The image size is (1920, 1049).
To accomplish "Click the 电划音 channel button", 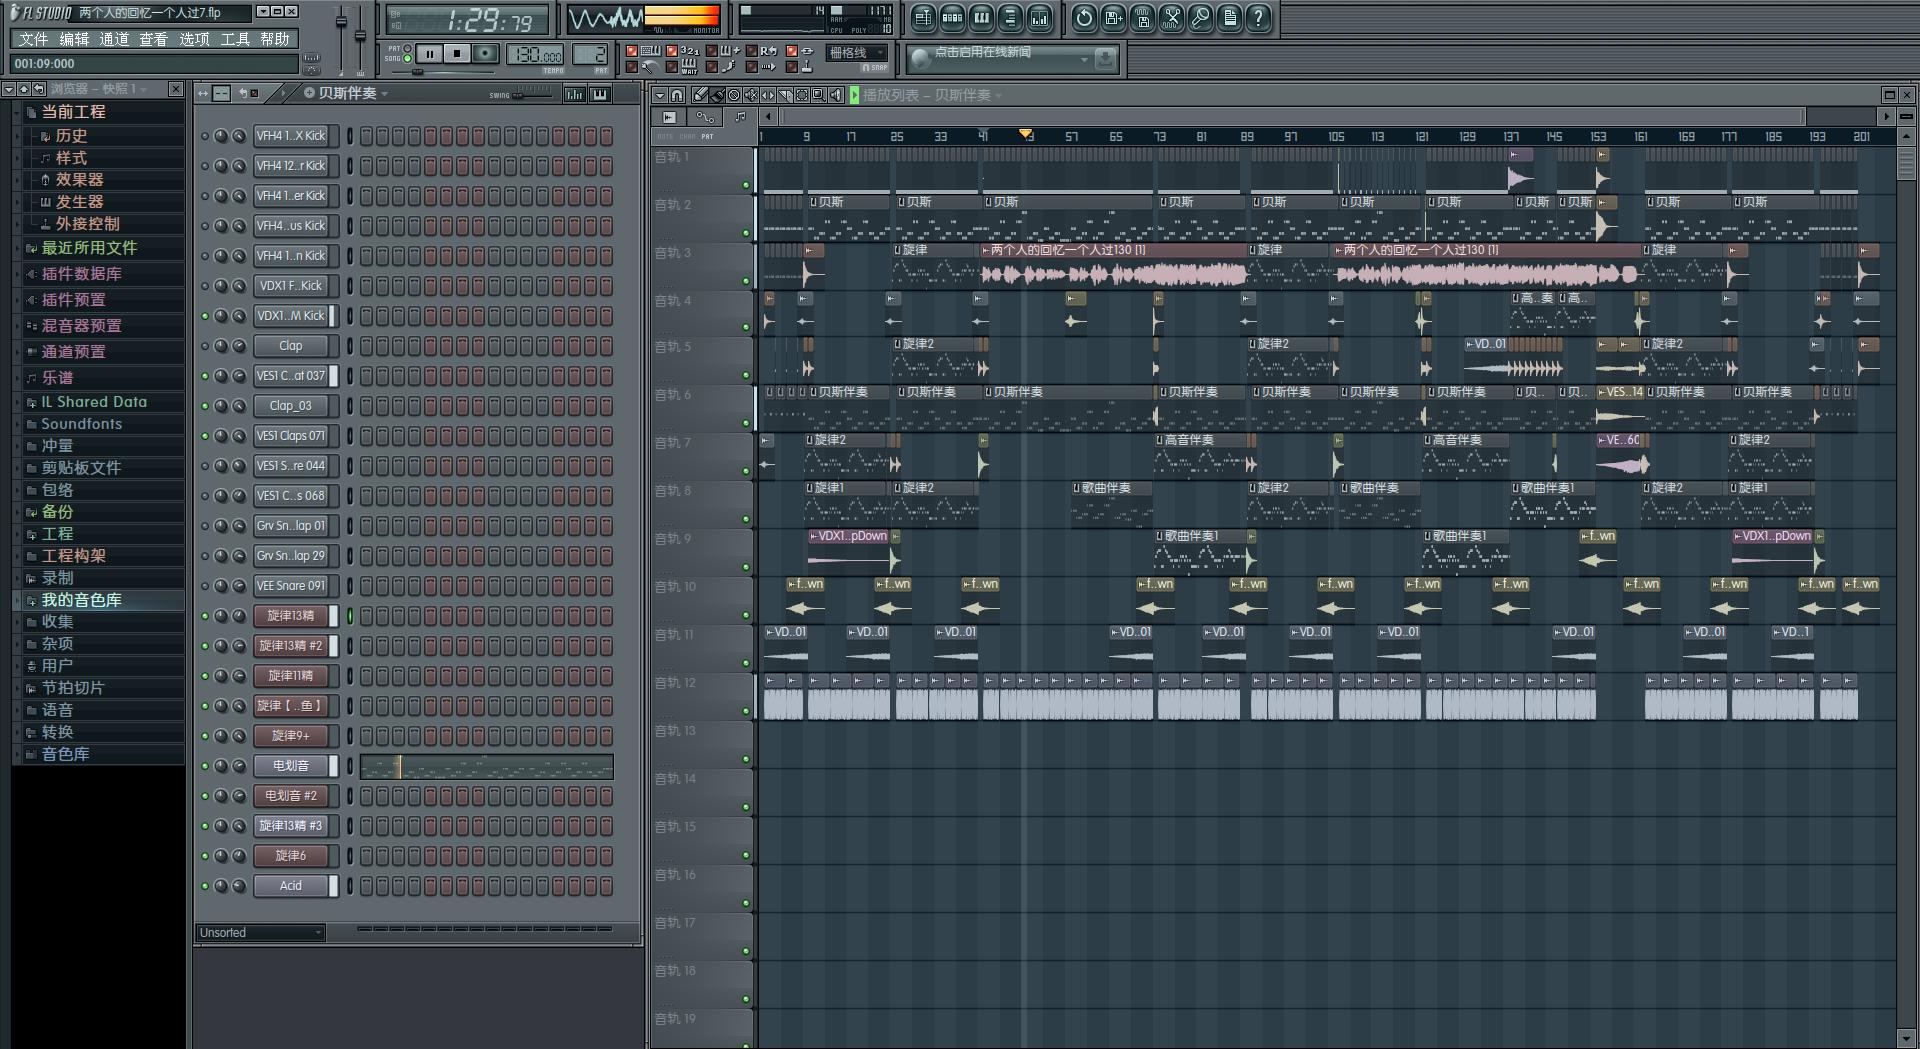I will point(290,766).
